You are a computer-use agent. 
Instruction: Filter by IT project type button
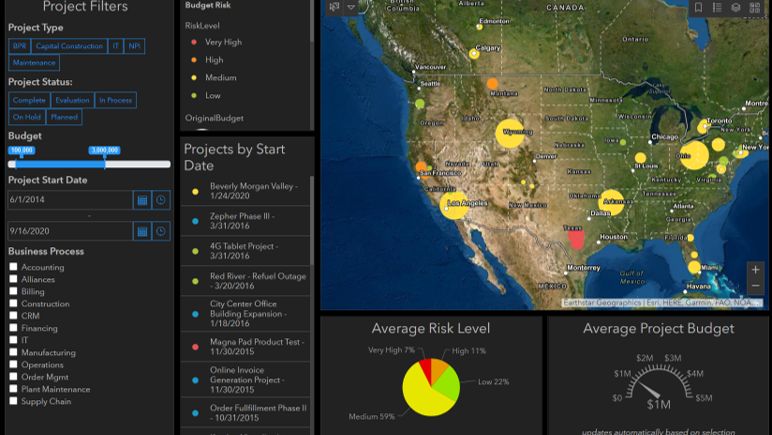tap(116, 46)
